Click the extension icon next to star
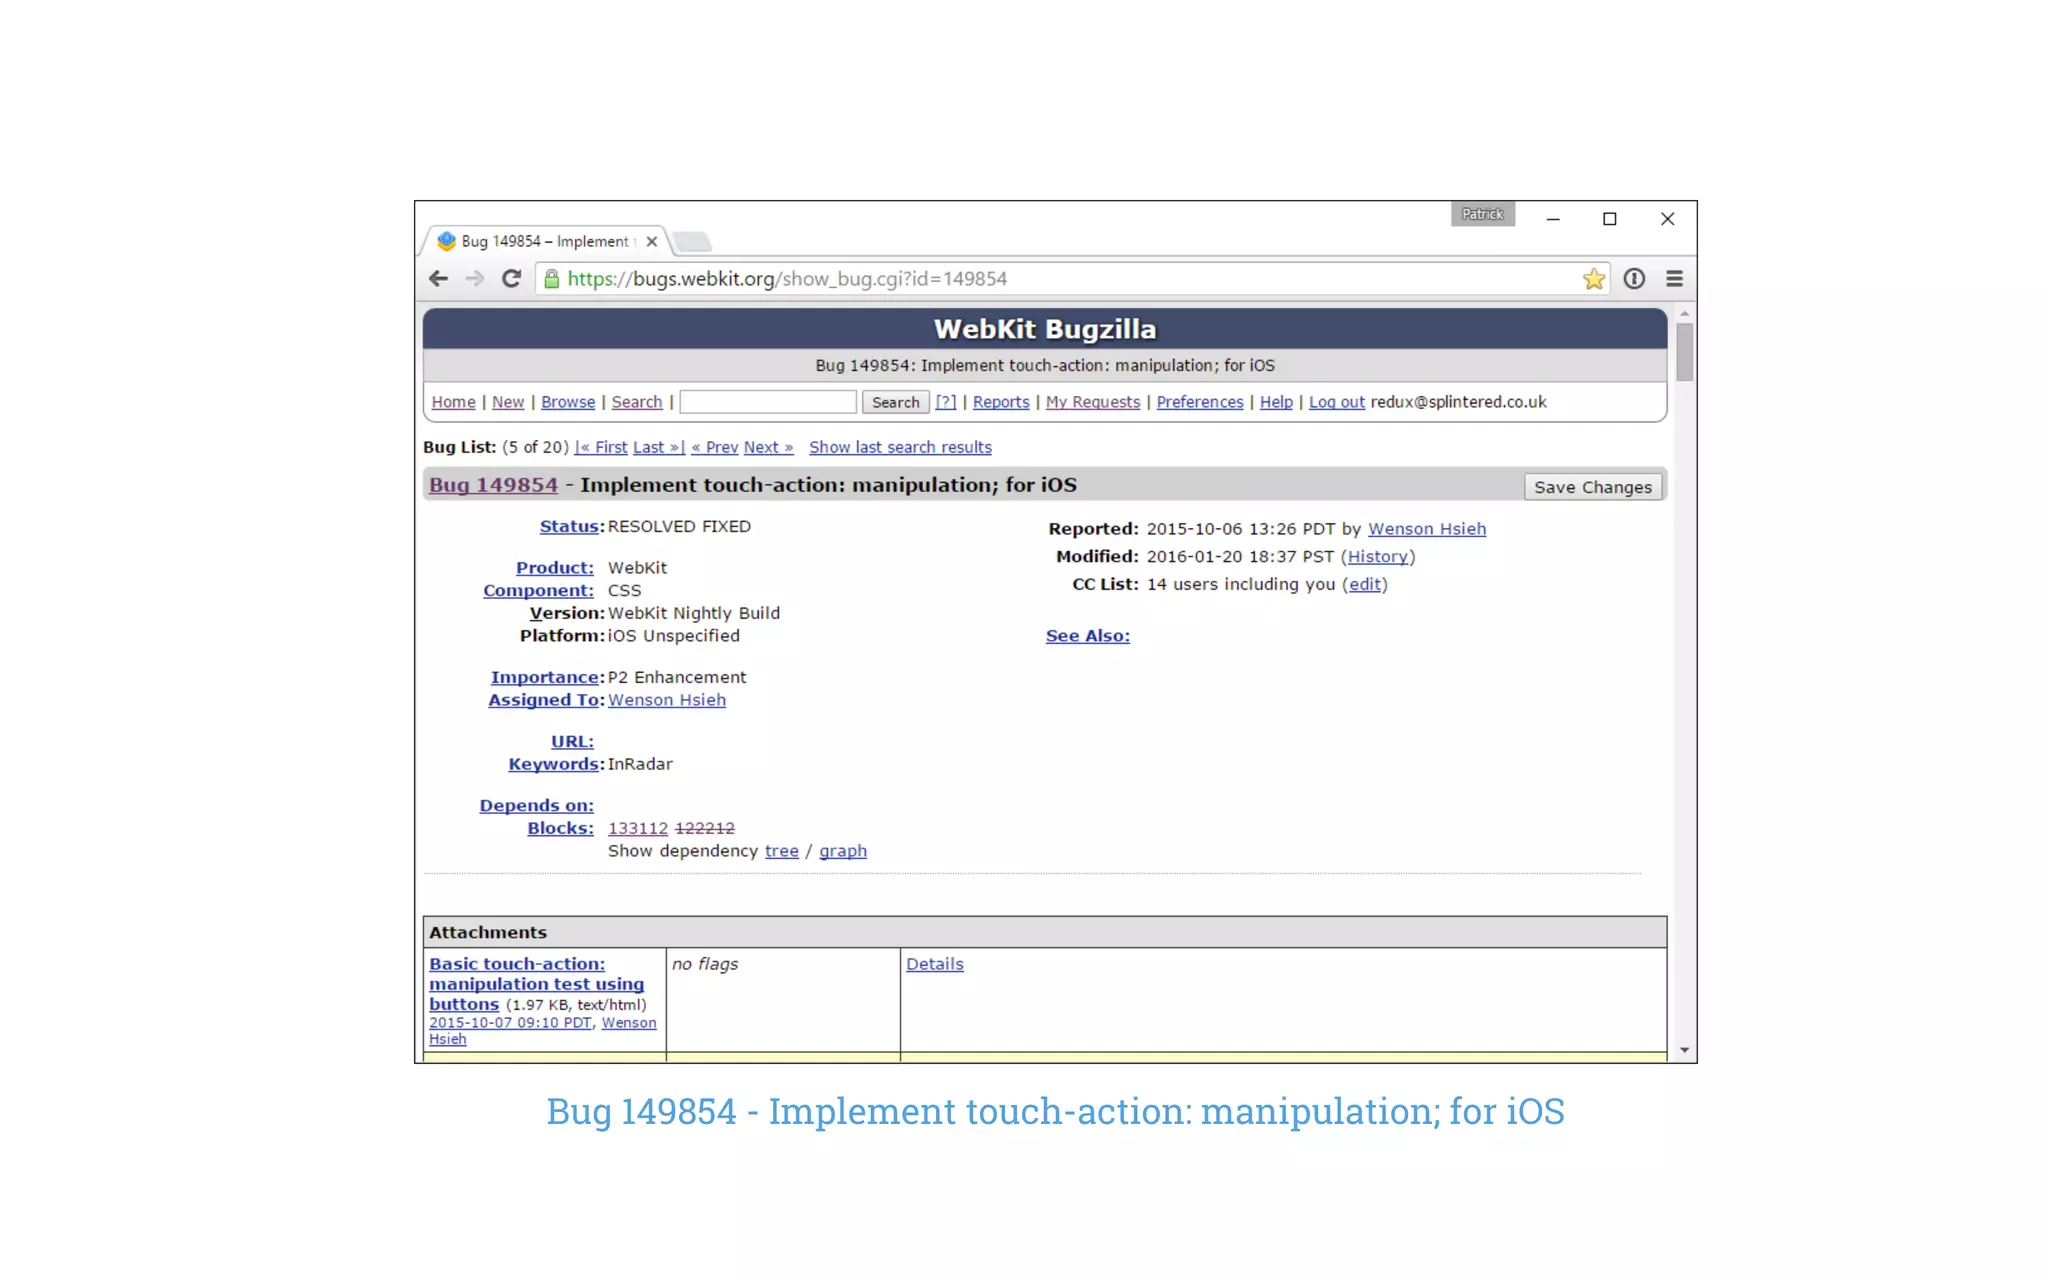Screen dimensions: 2048x1280 (1634, 279)
